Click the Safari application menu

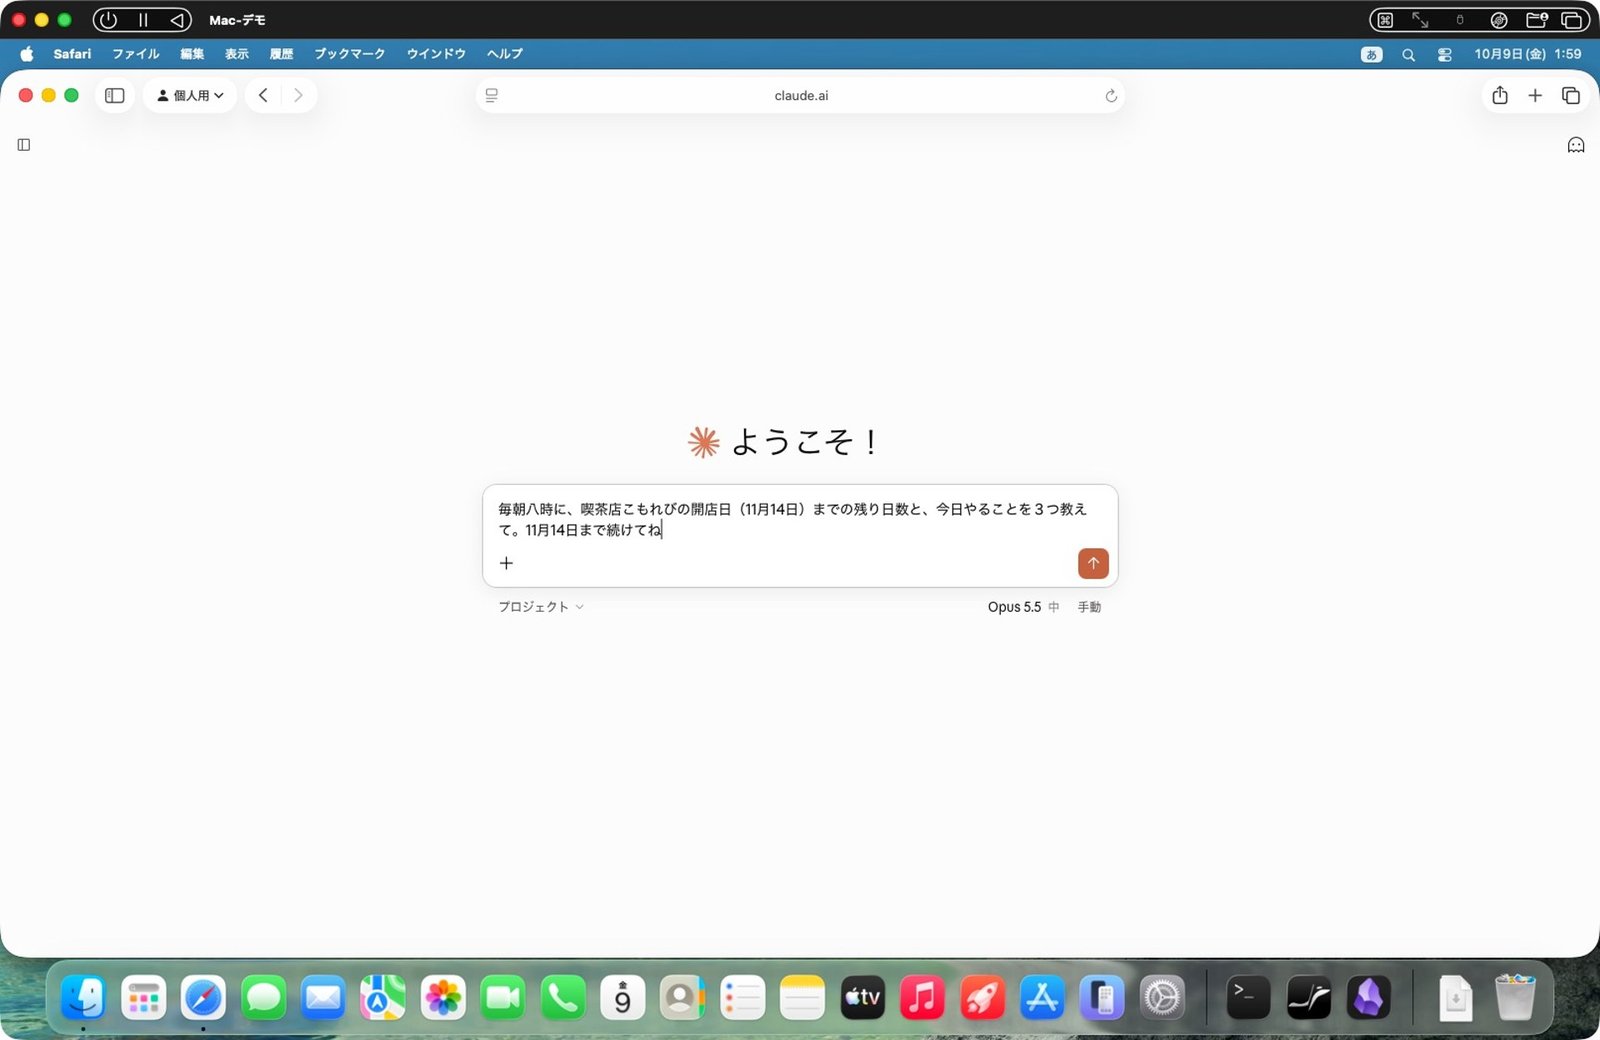click(x=72, y=54)
